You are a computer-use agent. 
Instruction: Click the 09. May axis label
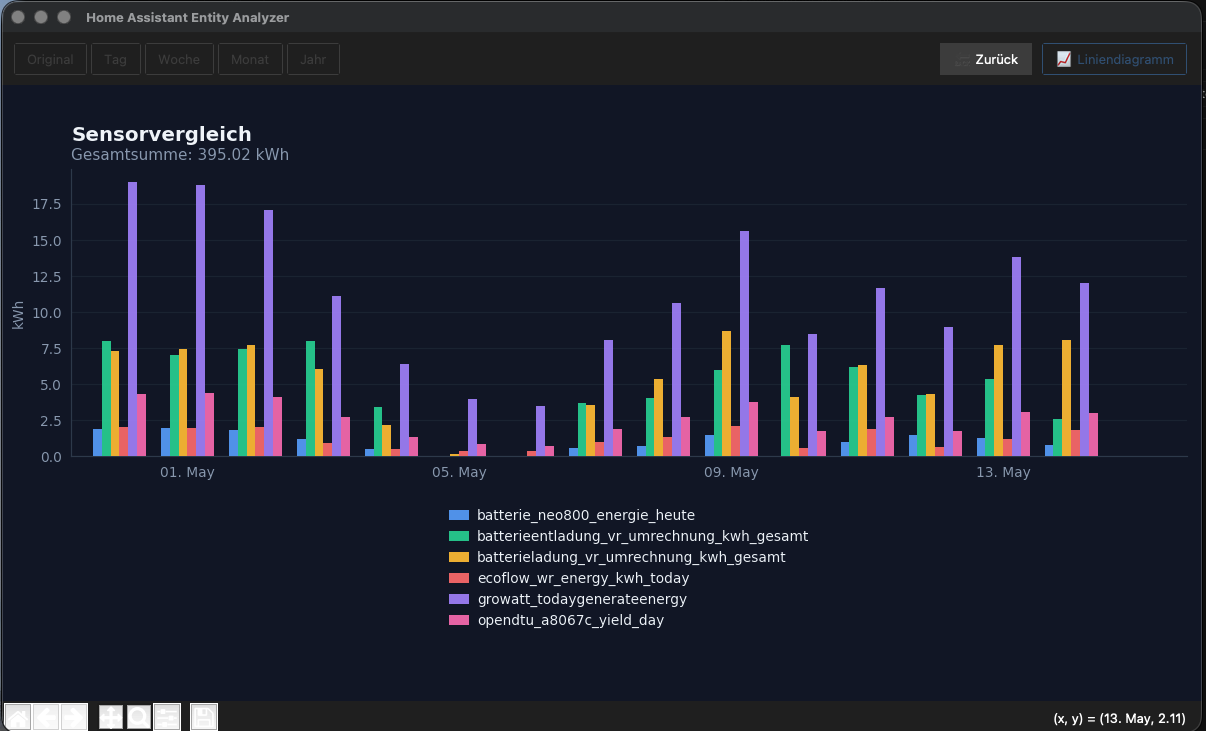tap(731, 472)
